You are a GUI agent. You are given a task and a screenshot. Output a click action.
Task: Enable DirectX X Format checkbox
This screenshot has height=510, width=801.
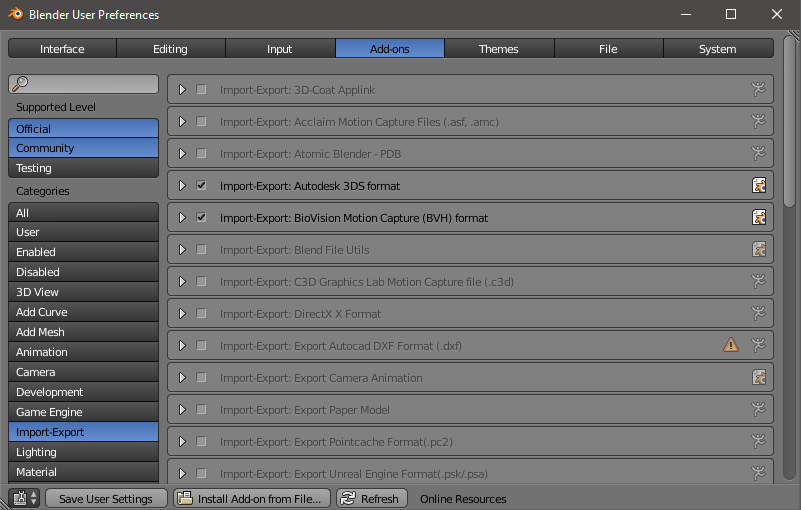pos(201,313)
